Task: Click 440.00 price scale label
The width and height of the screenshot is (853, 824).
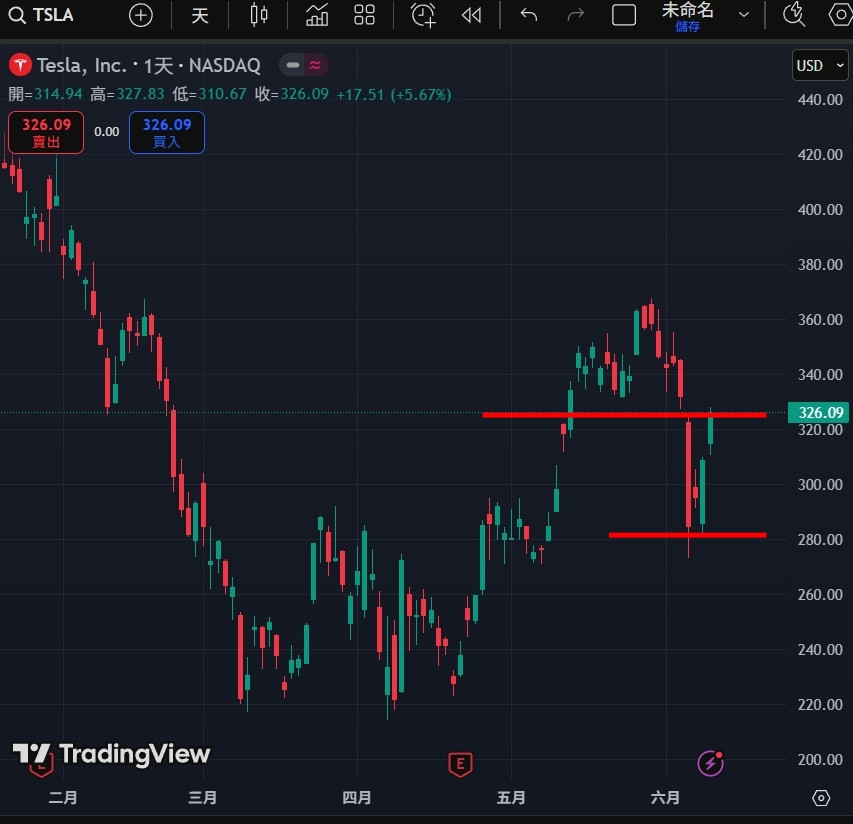Action: [820, 100]
